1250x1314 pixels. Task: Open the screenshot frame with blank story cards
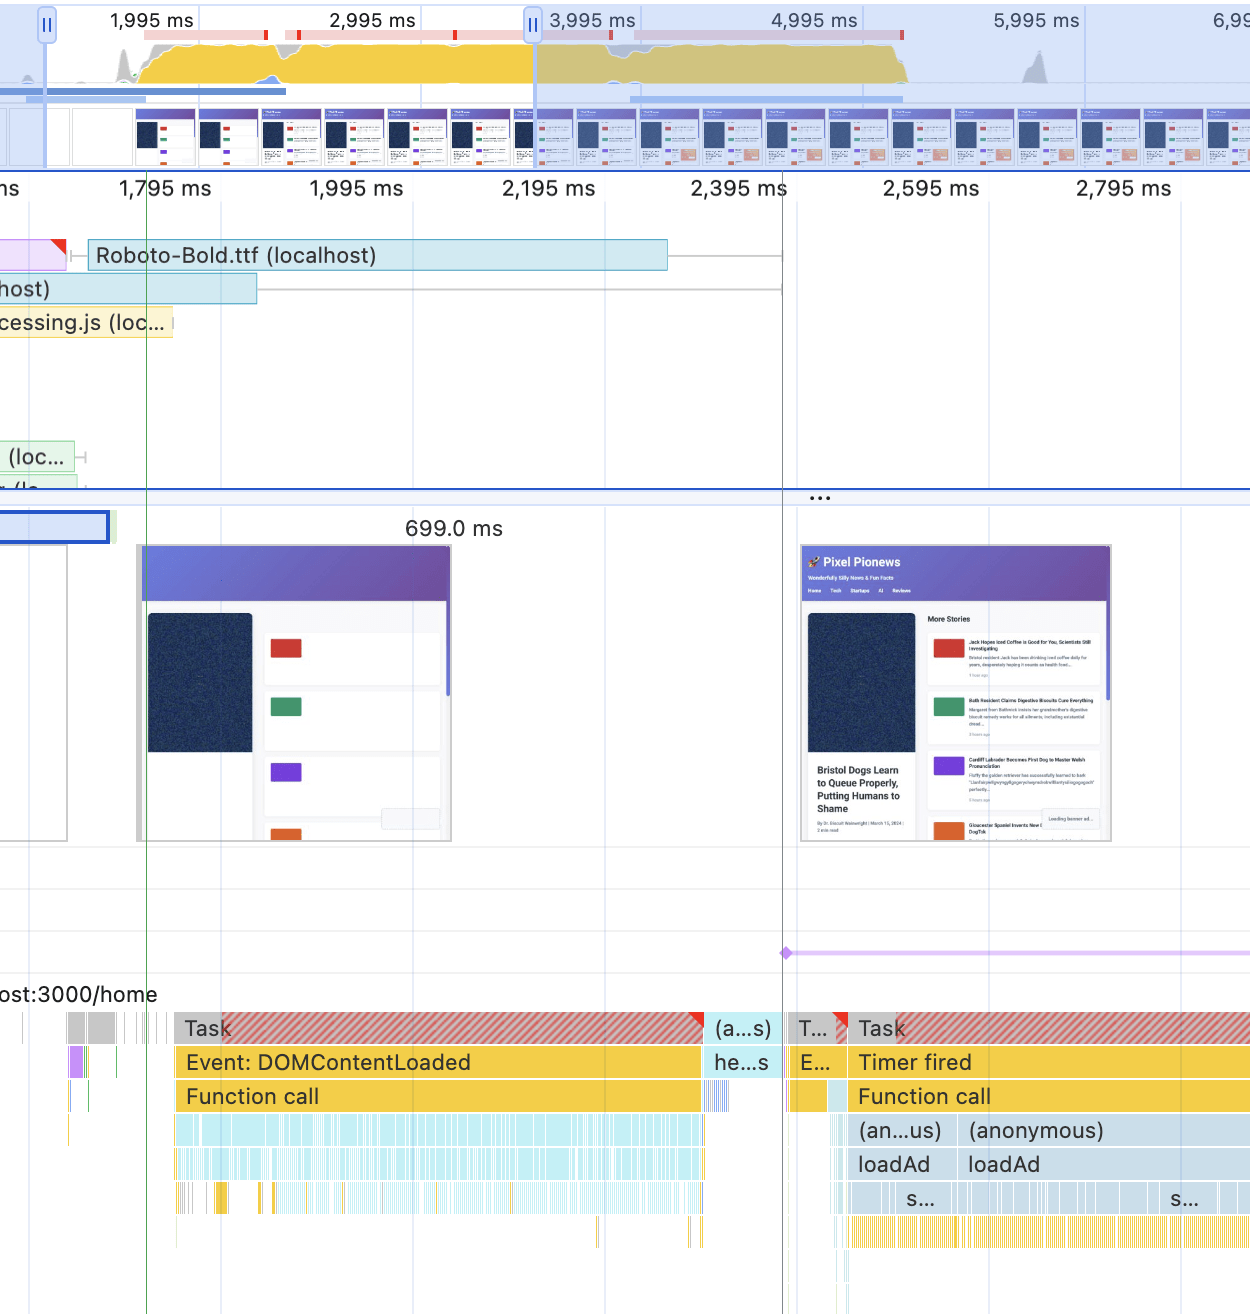[x=295, y=693]
